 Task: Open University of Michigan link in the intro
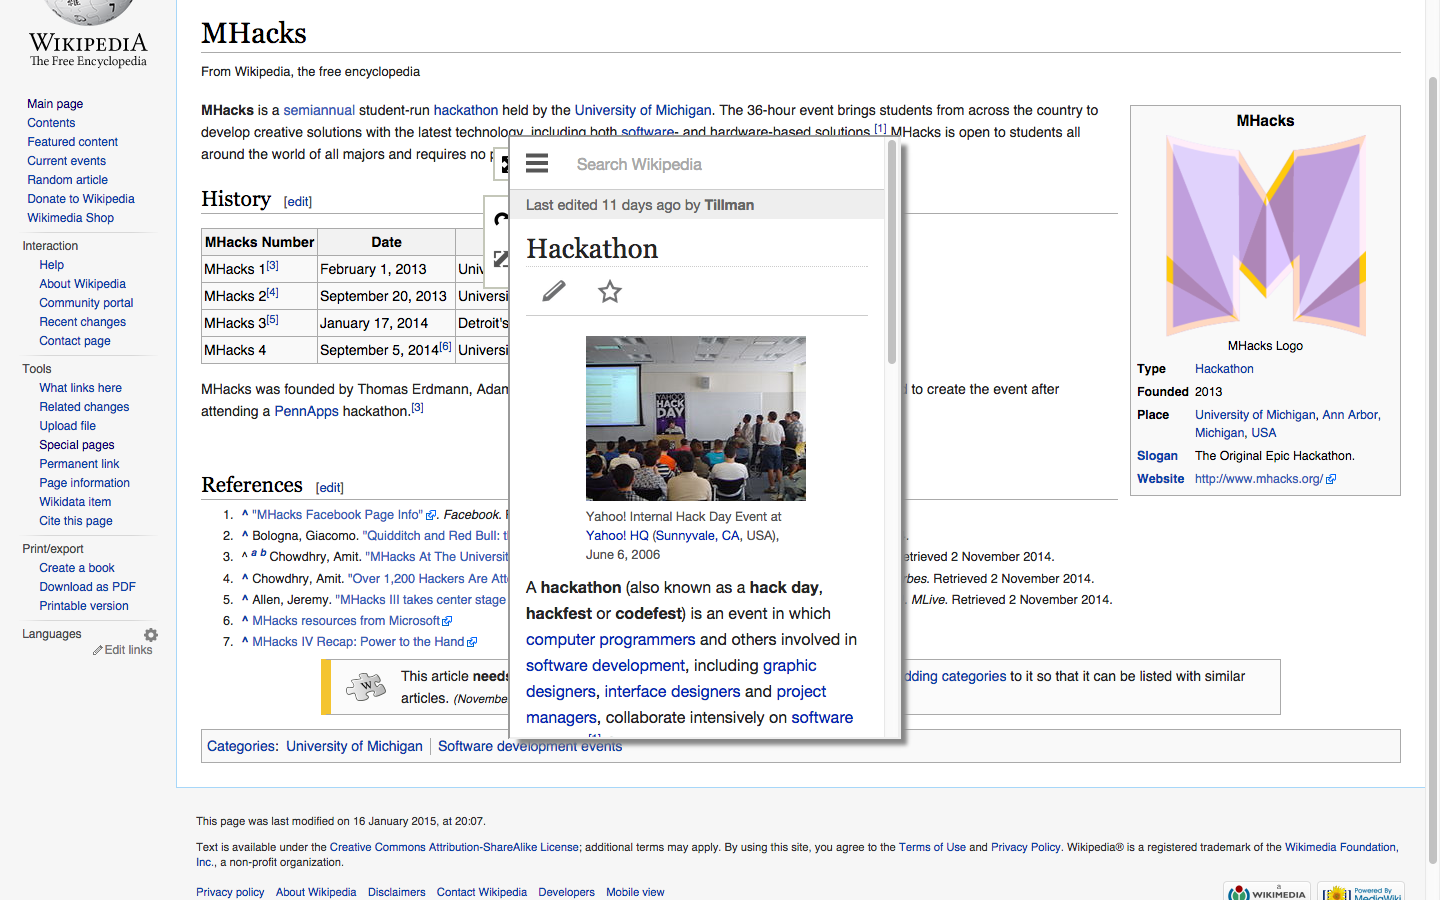coord(643,110)
